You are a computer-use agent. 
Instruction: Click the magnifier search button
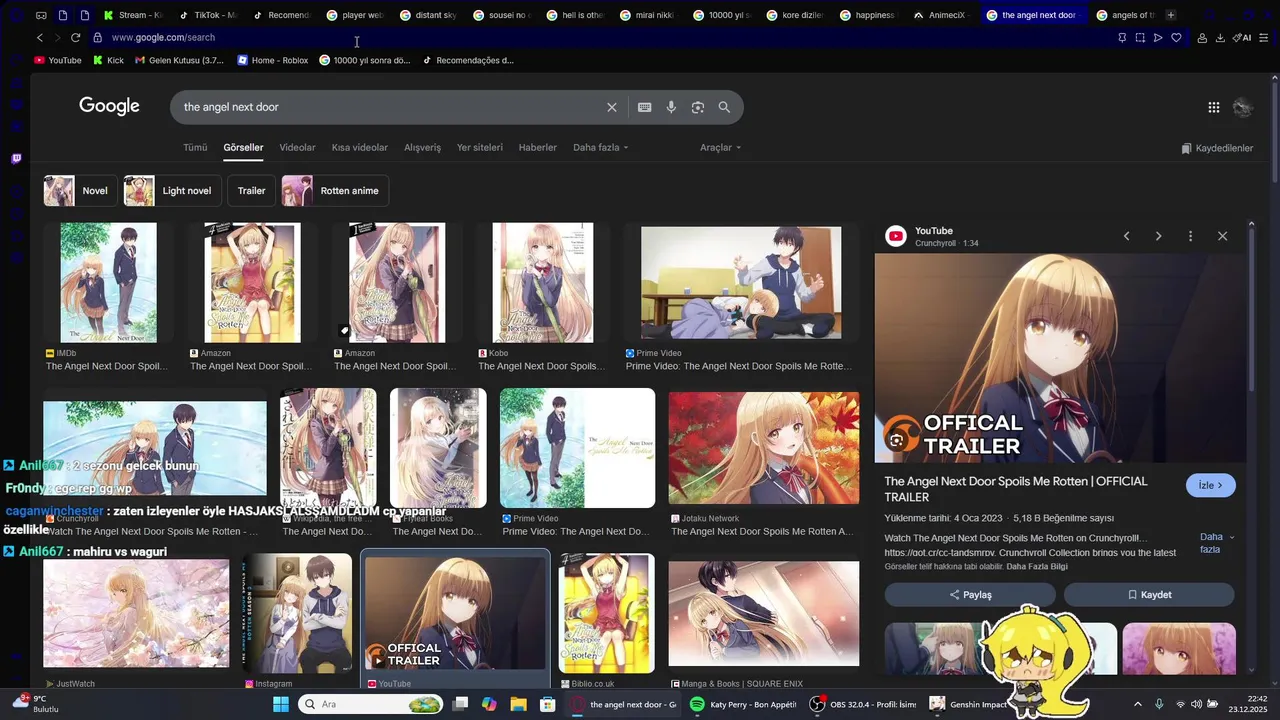(724, 107)
